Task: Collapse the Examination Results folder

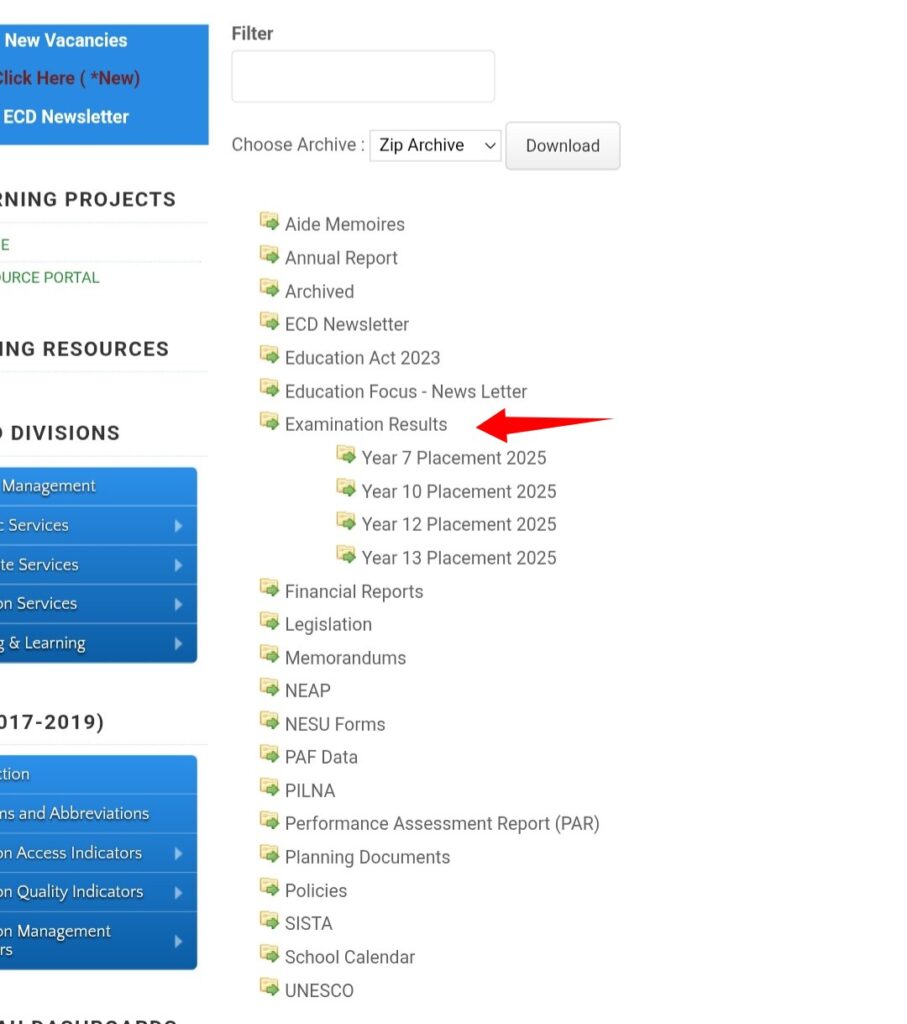Action: click(x=365, y=425)
